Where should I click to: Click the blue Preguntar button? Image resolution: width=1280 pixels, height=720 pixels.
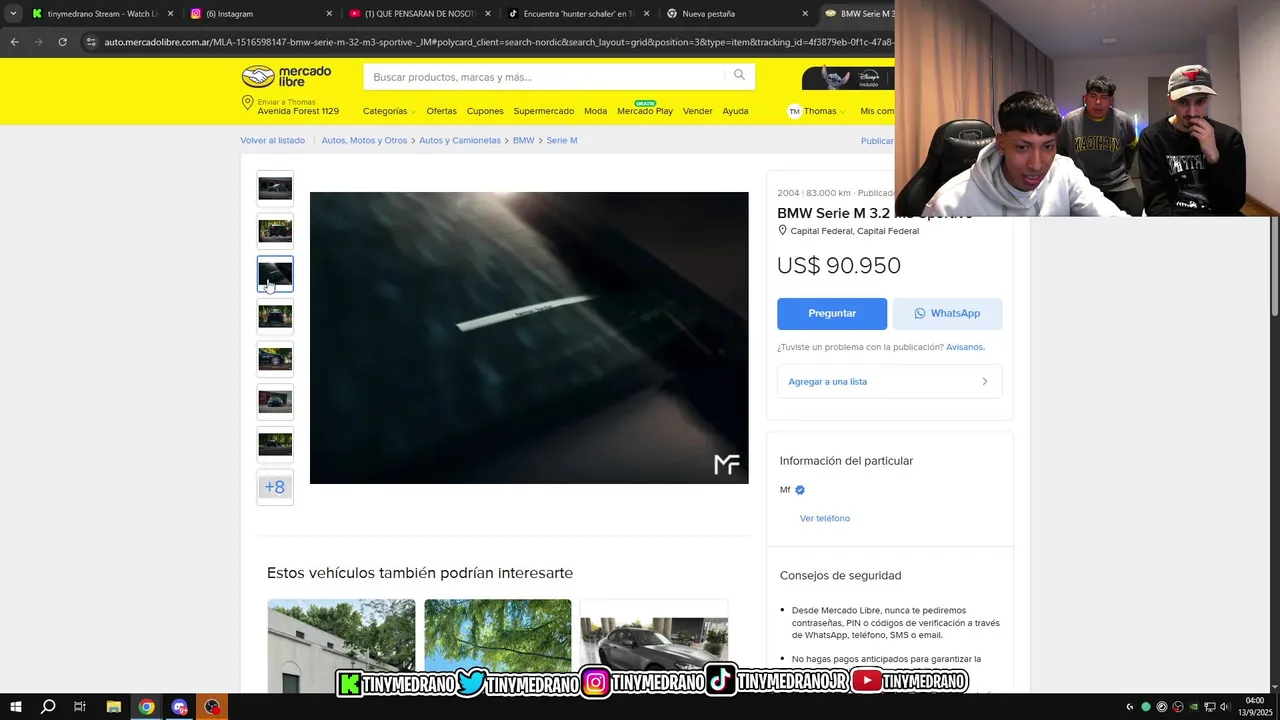(x=832, y=313)
